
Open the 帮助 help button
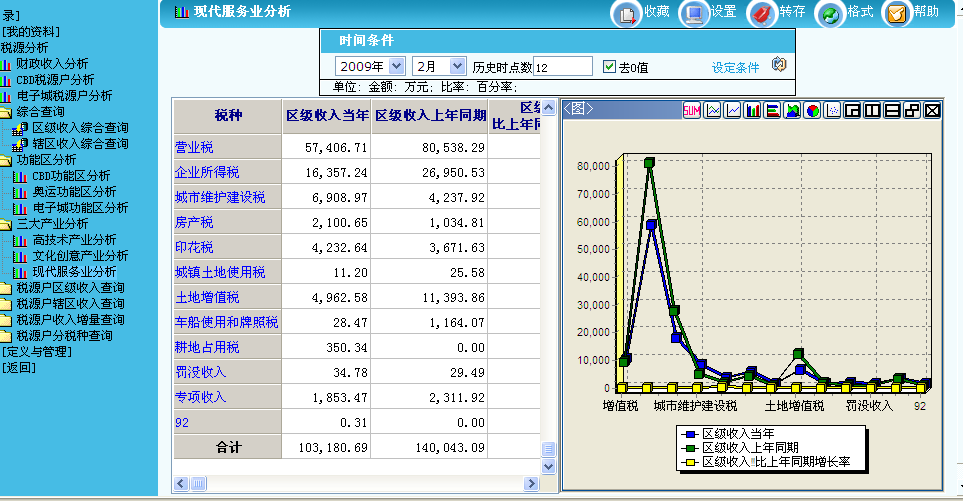tap(897, 13)
